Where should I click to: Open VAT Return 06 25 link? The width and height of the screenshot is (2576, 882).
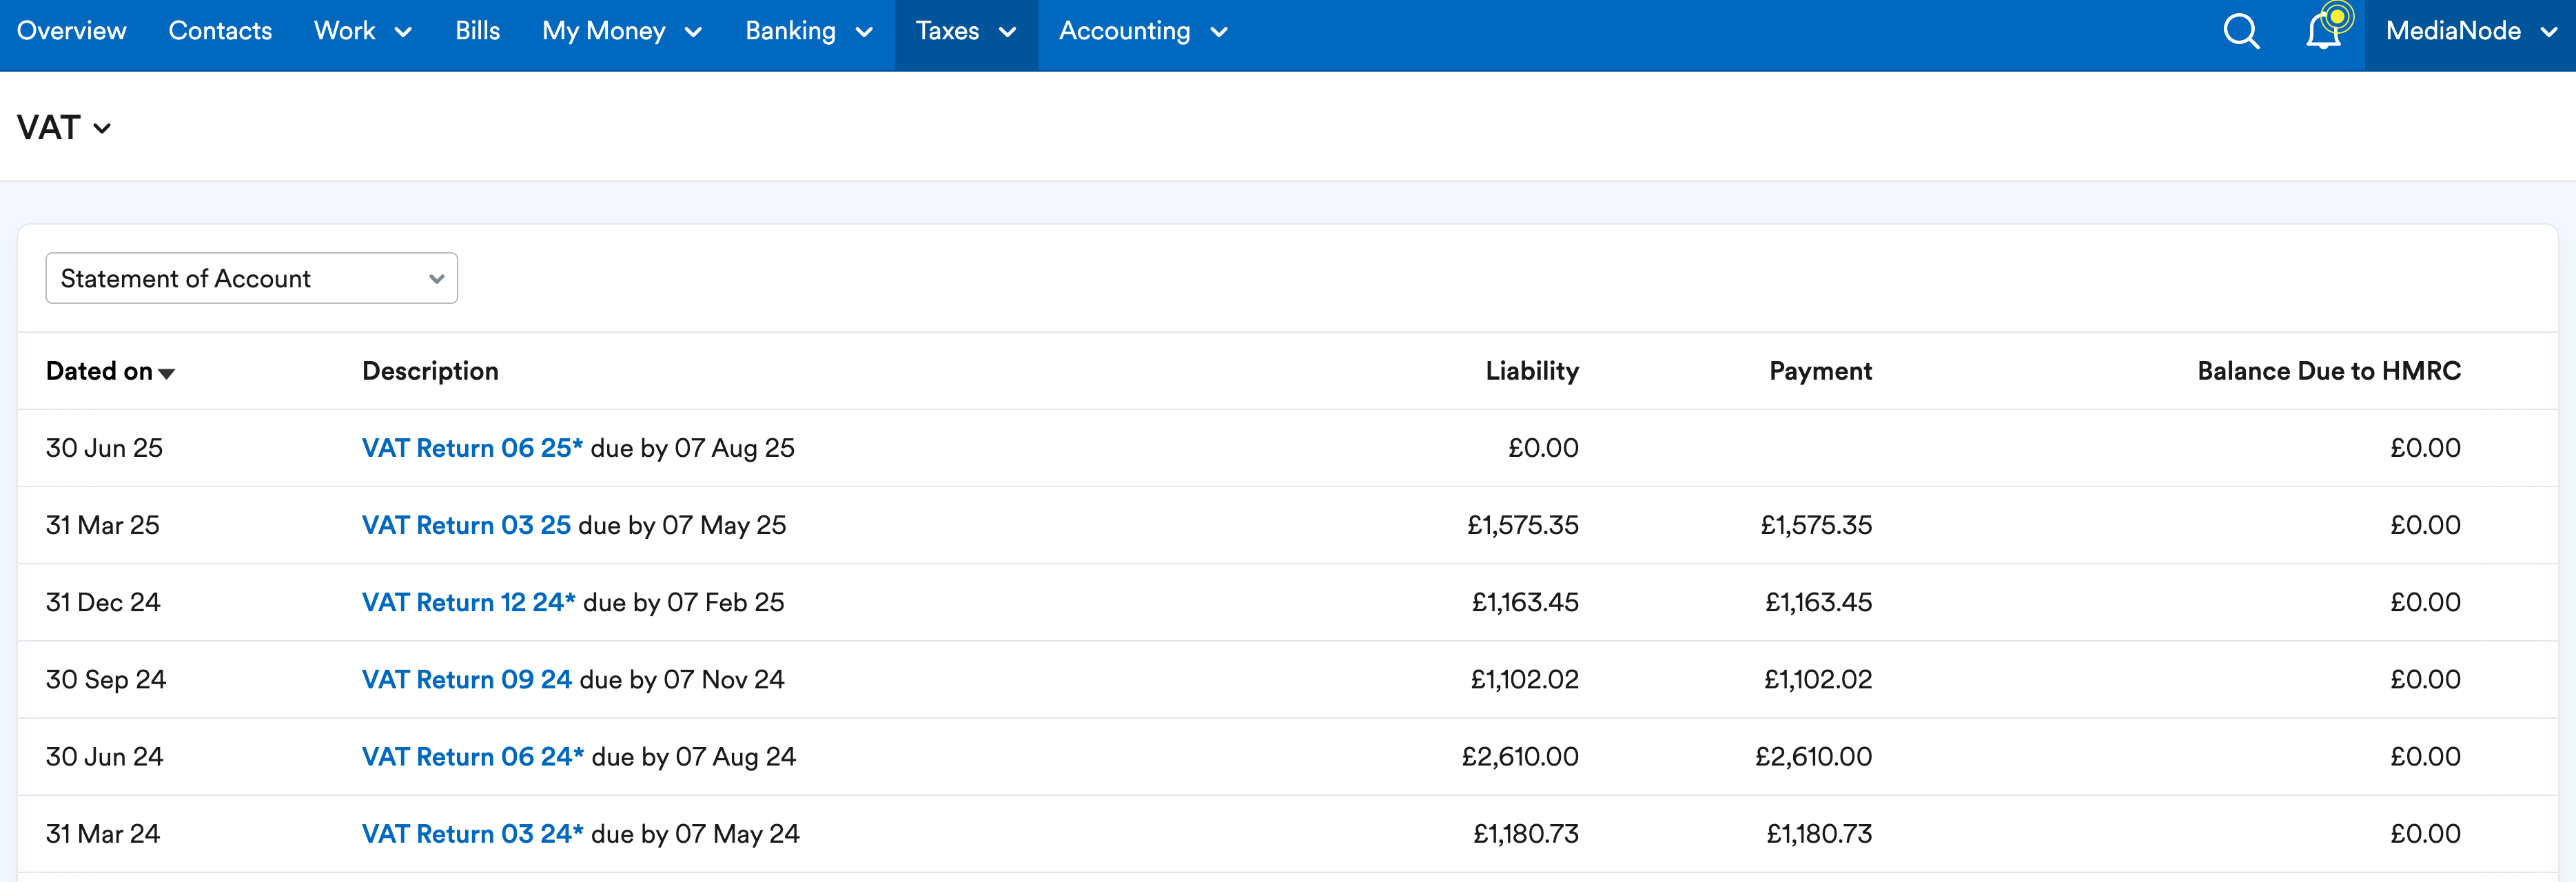coord(471,448)
